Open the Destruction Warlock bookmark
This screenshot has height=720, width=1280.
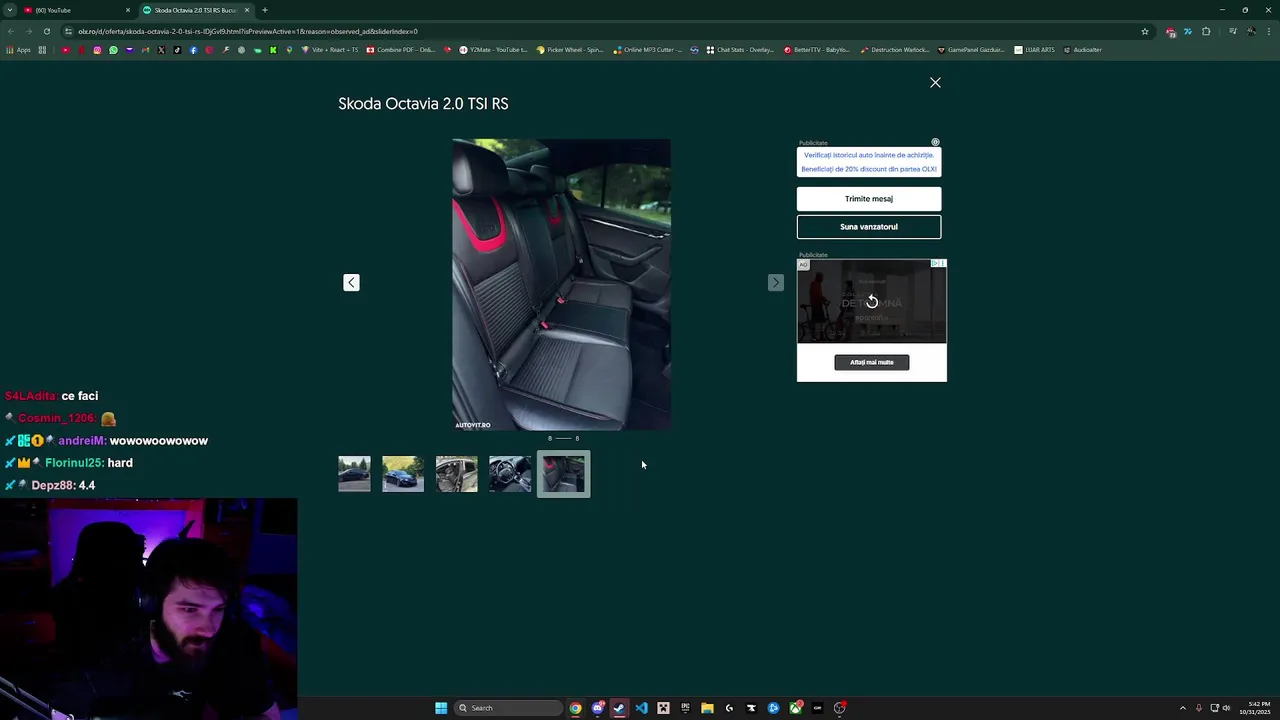pos(895,50)
